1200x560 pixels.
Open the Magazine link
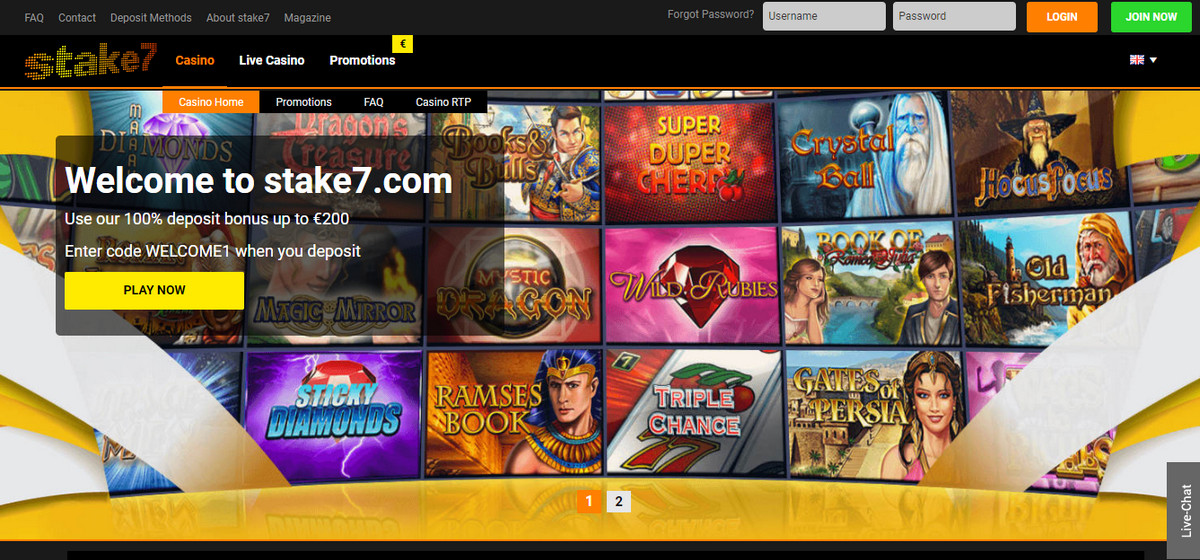[x=307, y=18]
